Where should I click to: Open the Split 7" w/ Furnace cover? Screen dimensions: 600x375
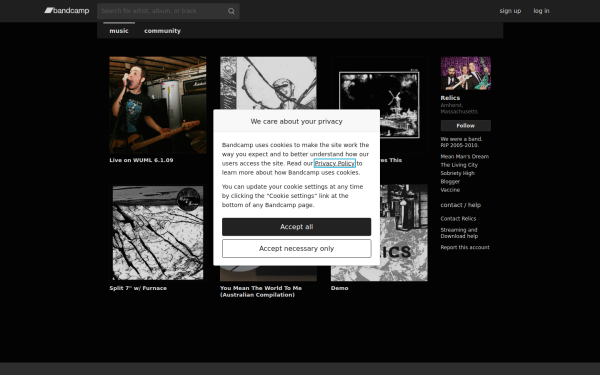click(x=158, y=233)
